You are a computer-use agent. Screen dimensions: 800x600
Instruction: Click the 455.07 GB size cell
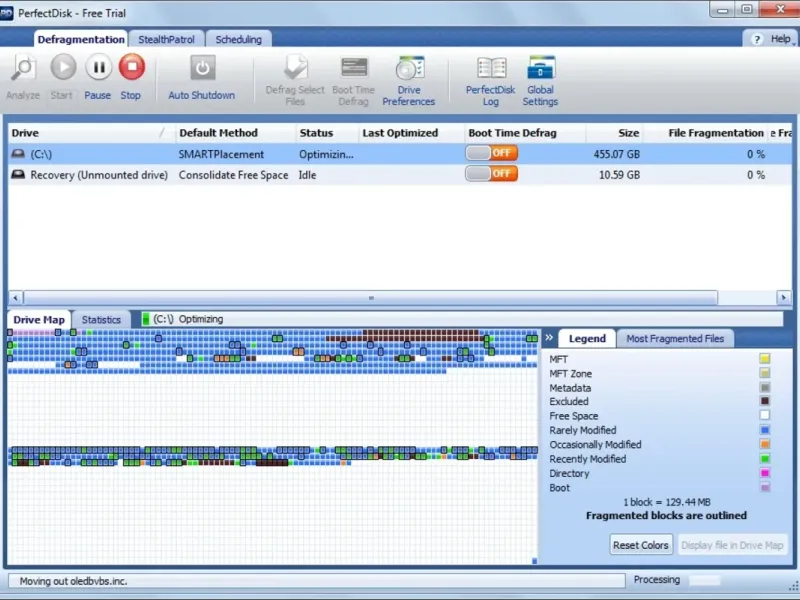tap(616, 154)
